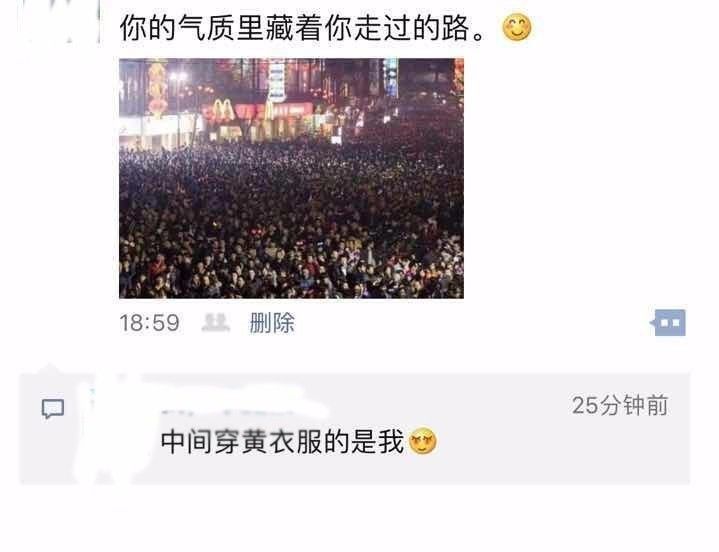
Task: Click the visibility people icon beside 18:59
Action: point(216,323)
